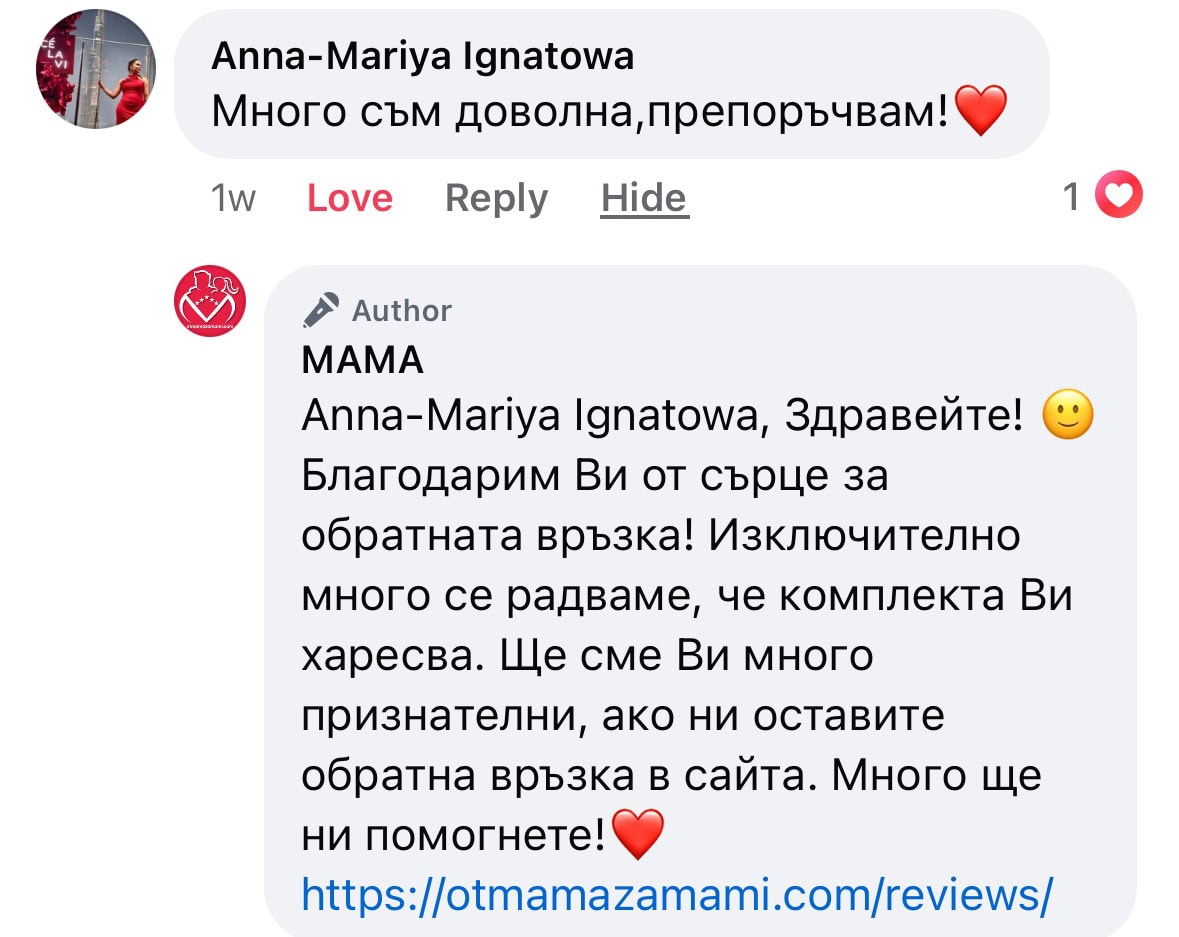Click the red heart emoji after помогнете!
Screen dimensions: 1179x937
coord(636,834)
